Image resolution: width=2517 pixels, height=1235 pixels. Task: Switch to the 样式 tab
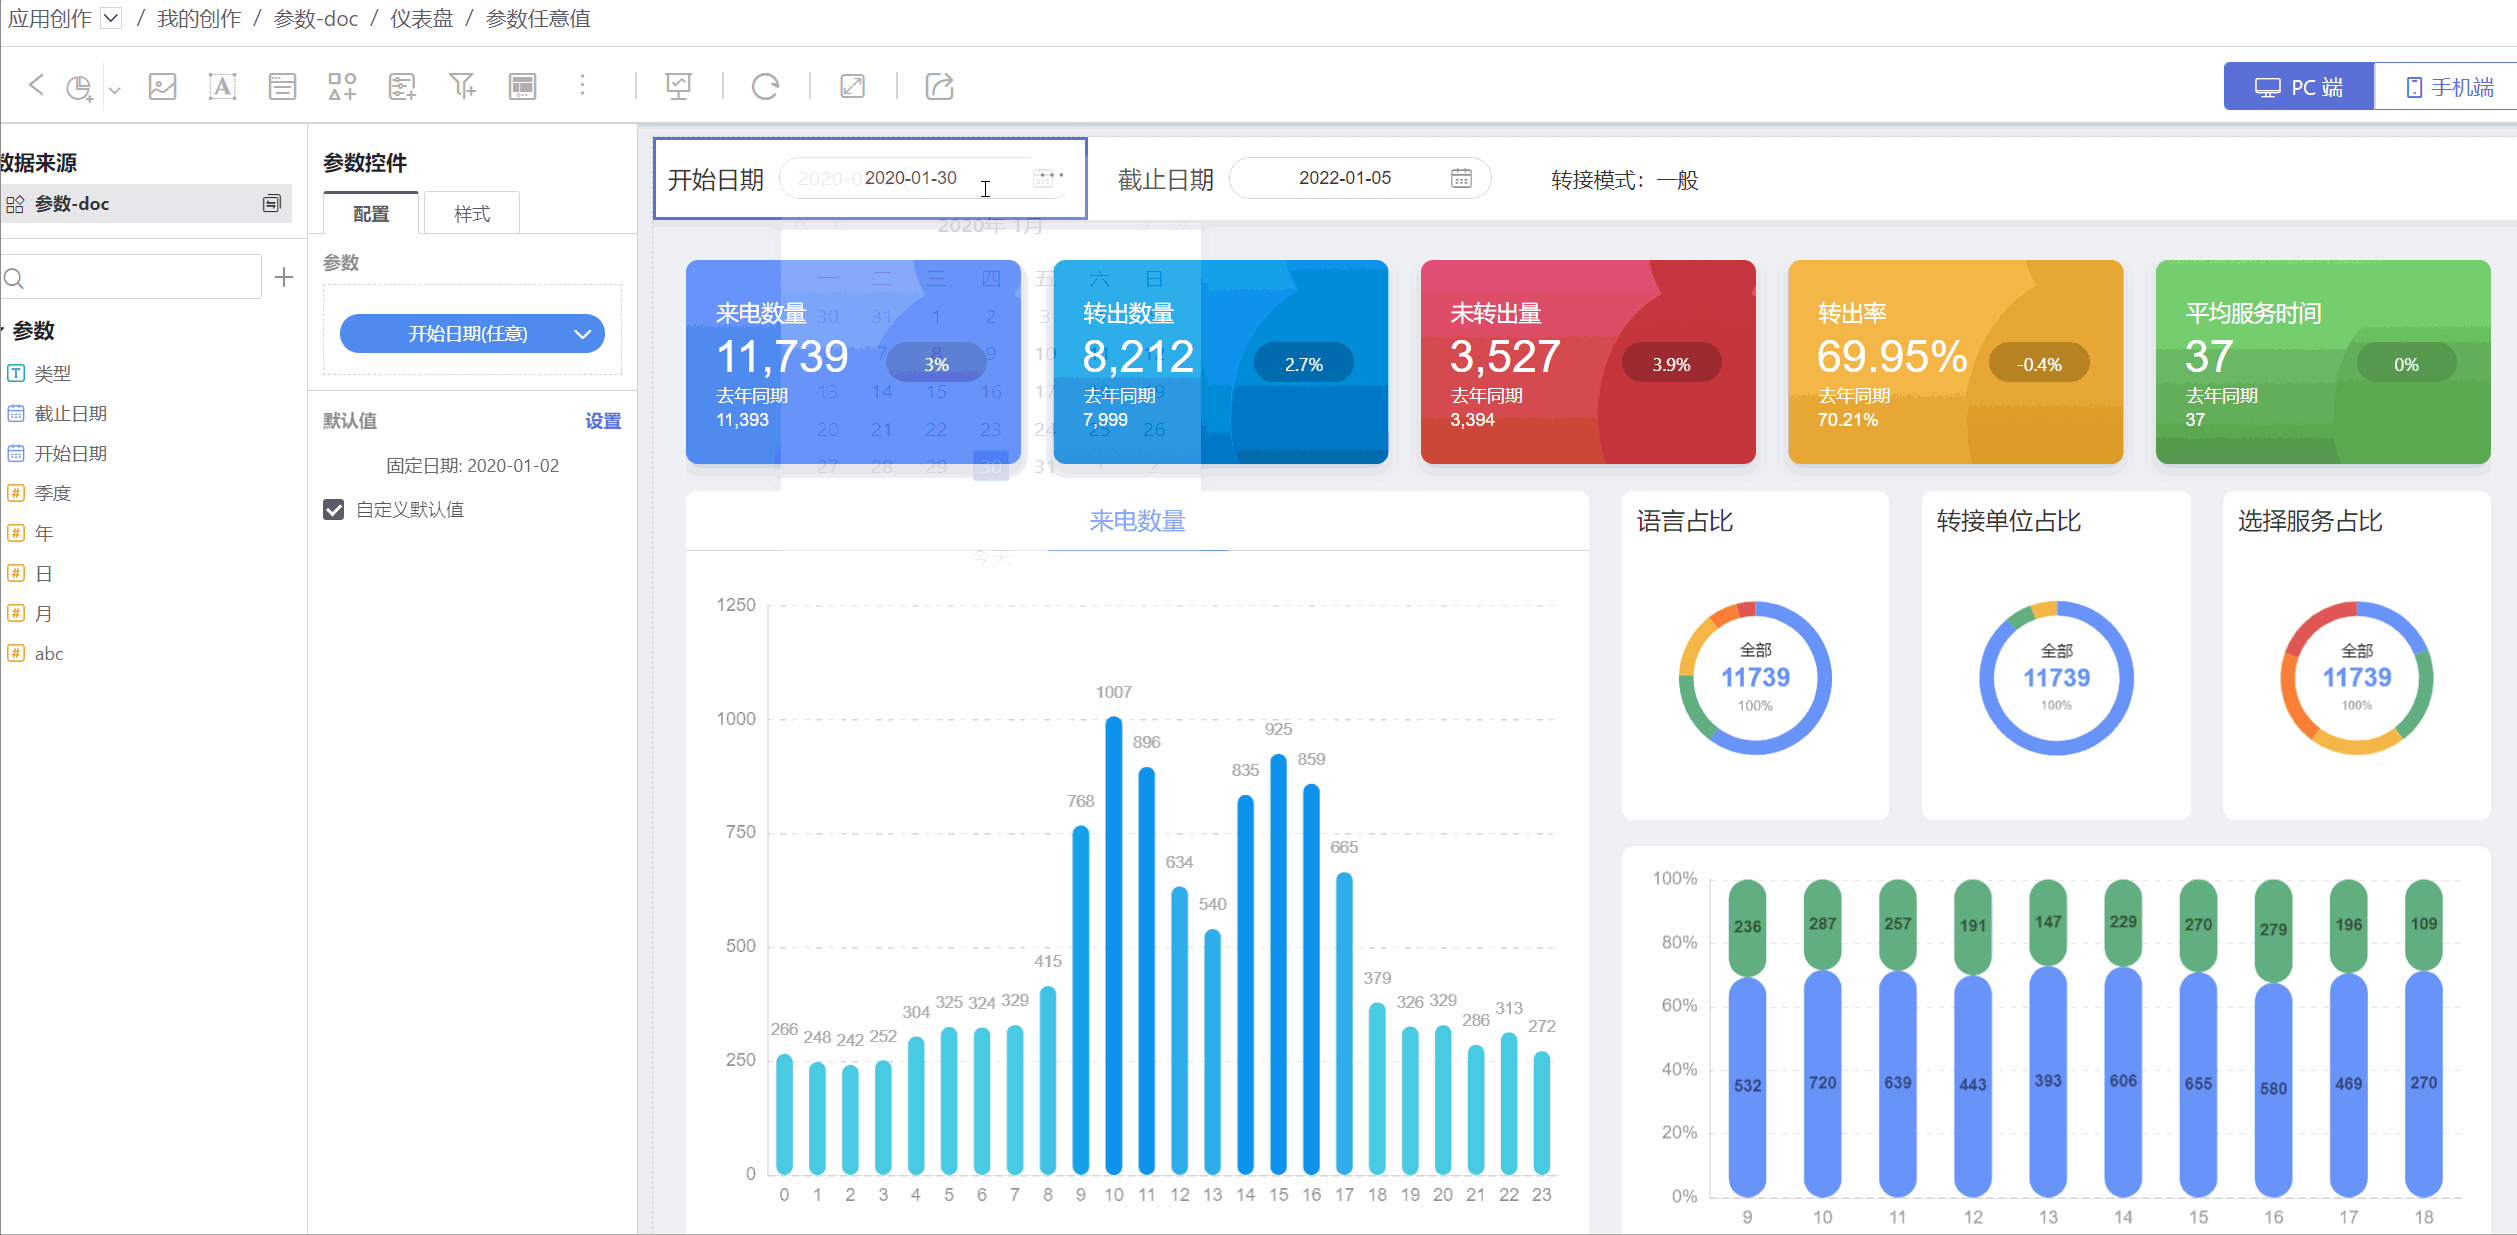pos(472,214)
